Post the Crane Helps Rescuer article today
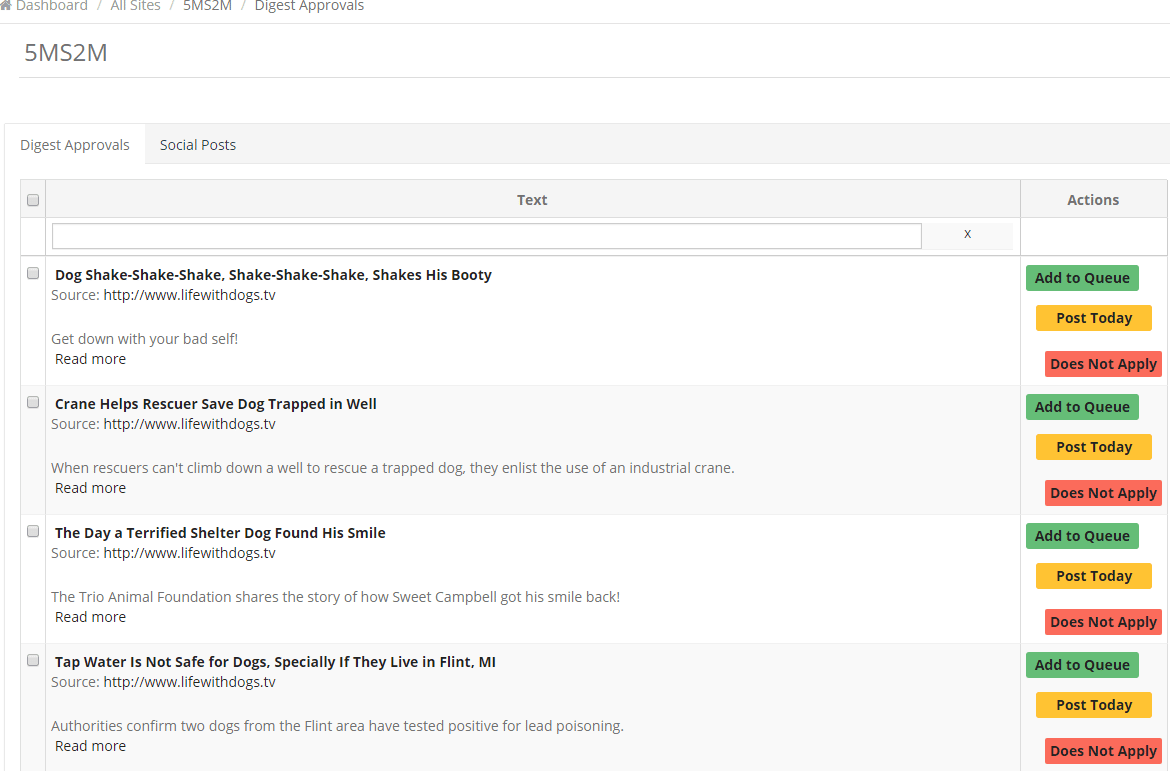 (x=1093, y=447)
